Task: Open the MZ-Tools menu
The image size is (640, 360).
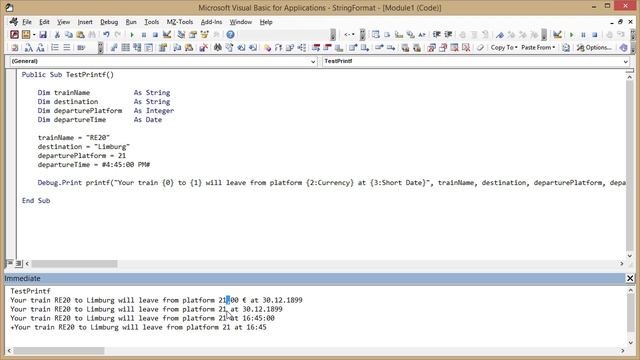Action: click(180, 22)
